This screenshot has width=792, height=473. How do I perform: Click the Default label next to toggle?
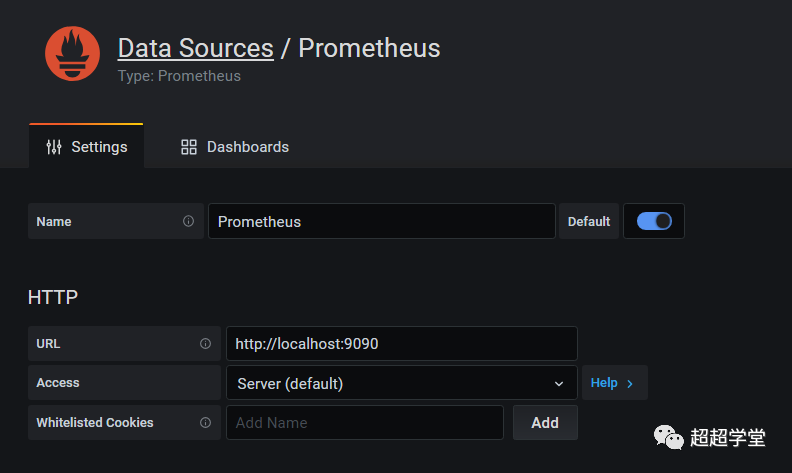(589, 221)
